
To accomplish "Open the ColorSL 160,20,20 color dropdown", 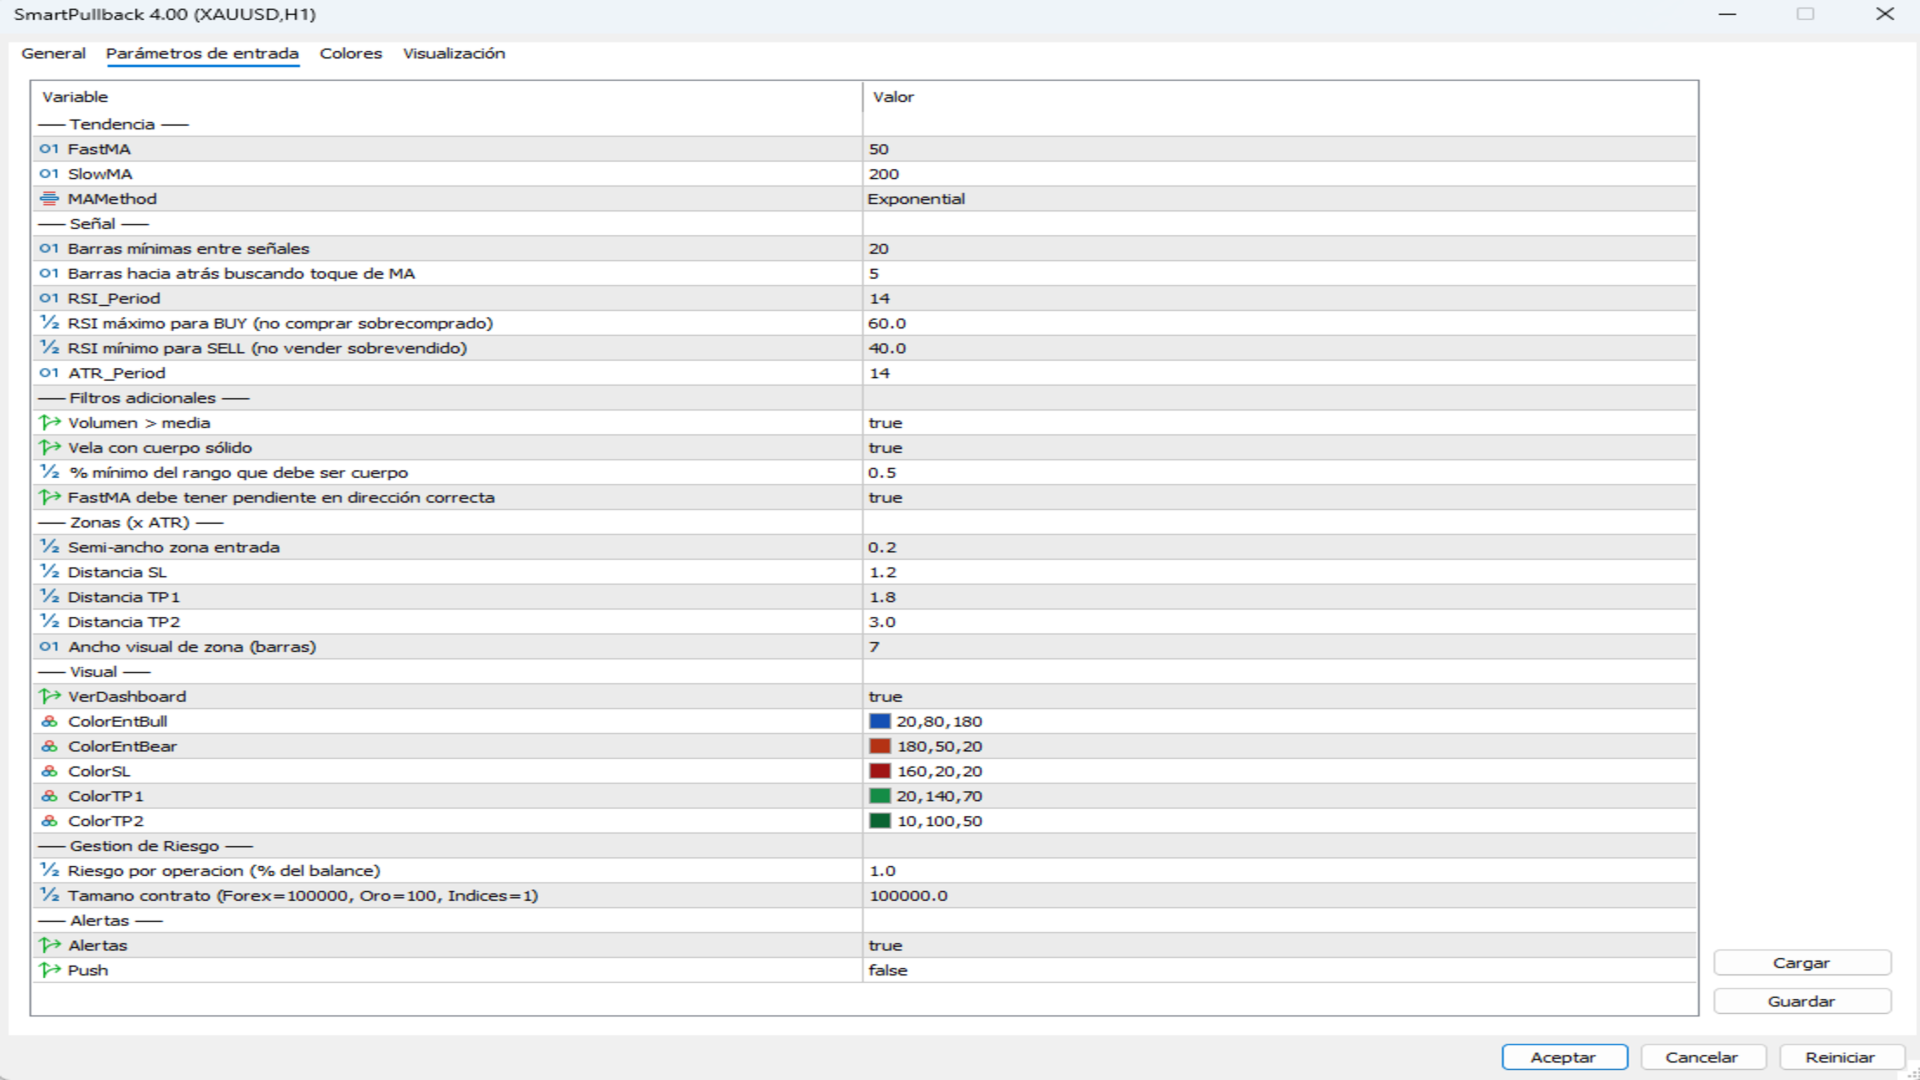I will tap(939, 771).
